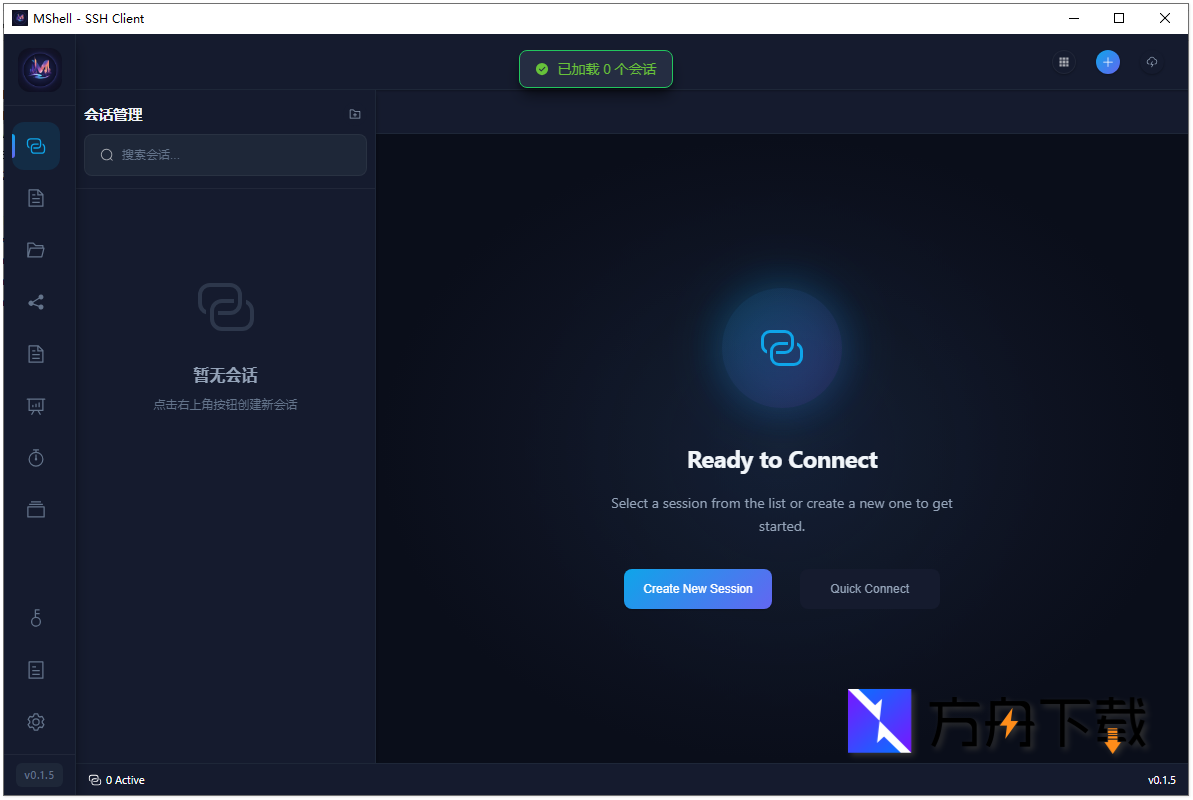Open the presentation chart sidebar icon
The width and height of the screenshot is (1193, 800).
(x=36, y=406)
